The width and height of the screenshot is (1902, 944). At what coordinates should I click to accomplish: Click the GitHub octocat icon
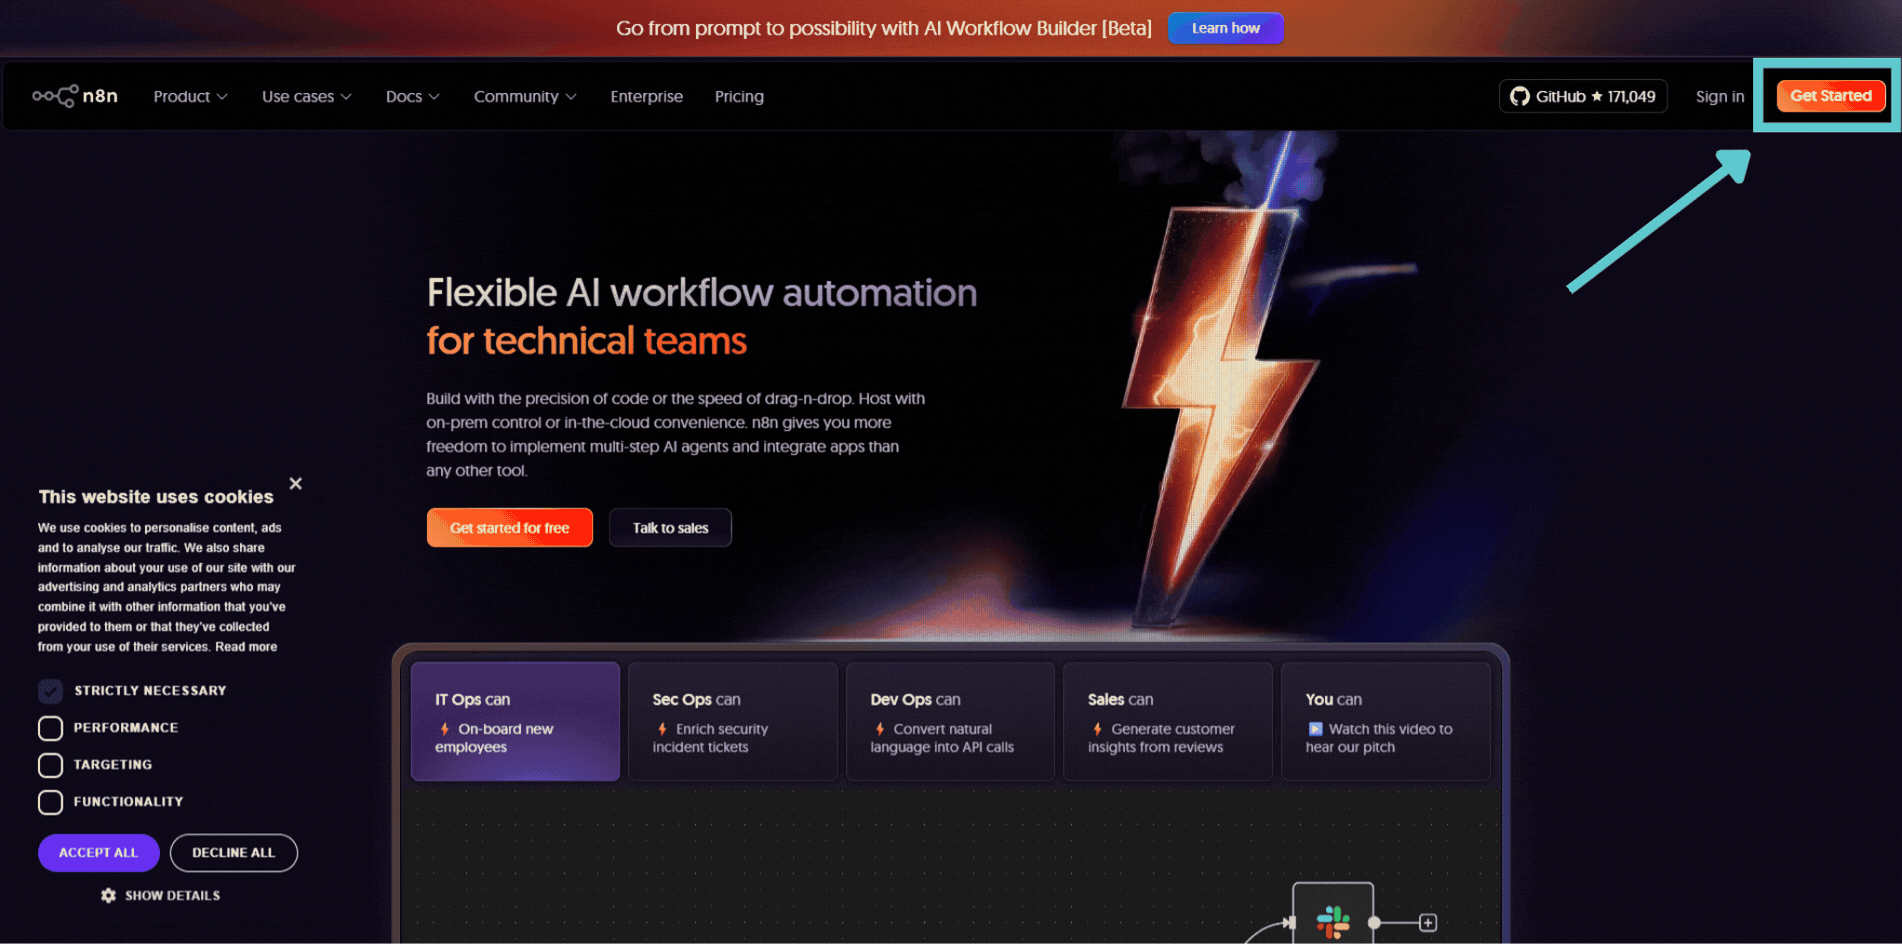tap(1519, 96)
